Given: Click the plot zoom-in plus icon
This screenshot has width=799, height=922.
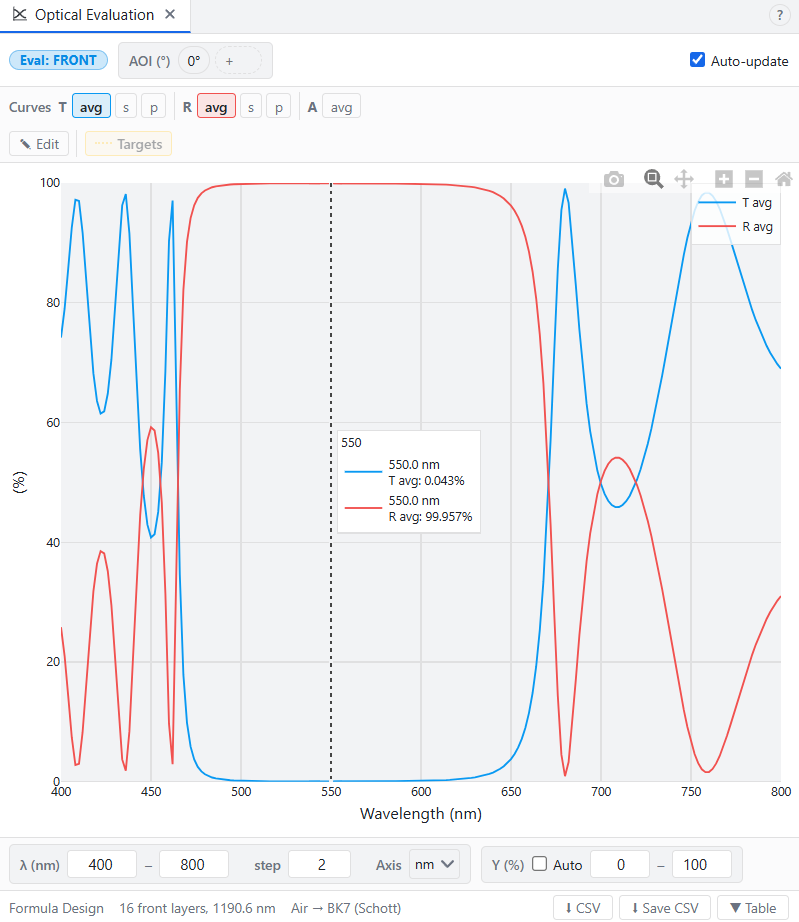Looking at the screenshot, I should (724, 179).
